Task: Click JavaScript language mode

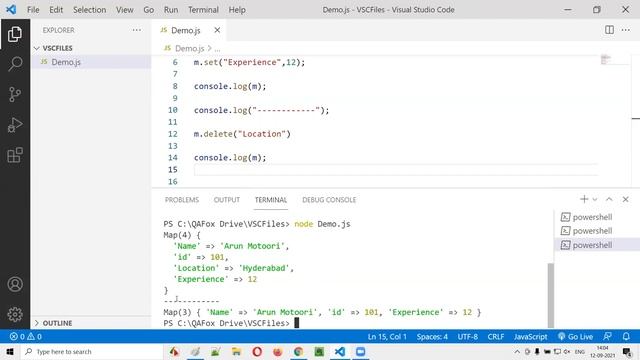Action: coord(530,337)
